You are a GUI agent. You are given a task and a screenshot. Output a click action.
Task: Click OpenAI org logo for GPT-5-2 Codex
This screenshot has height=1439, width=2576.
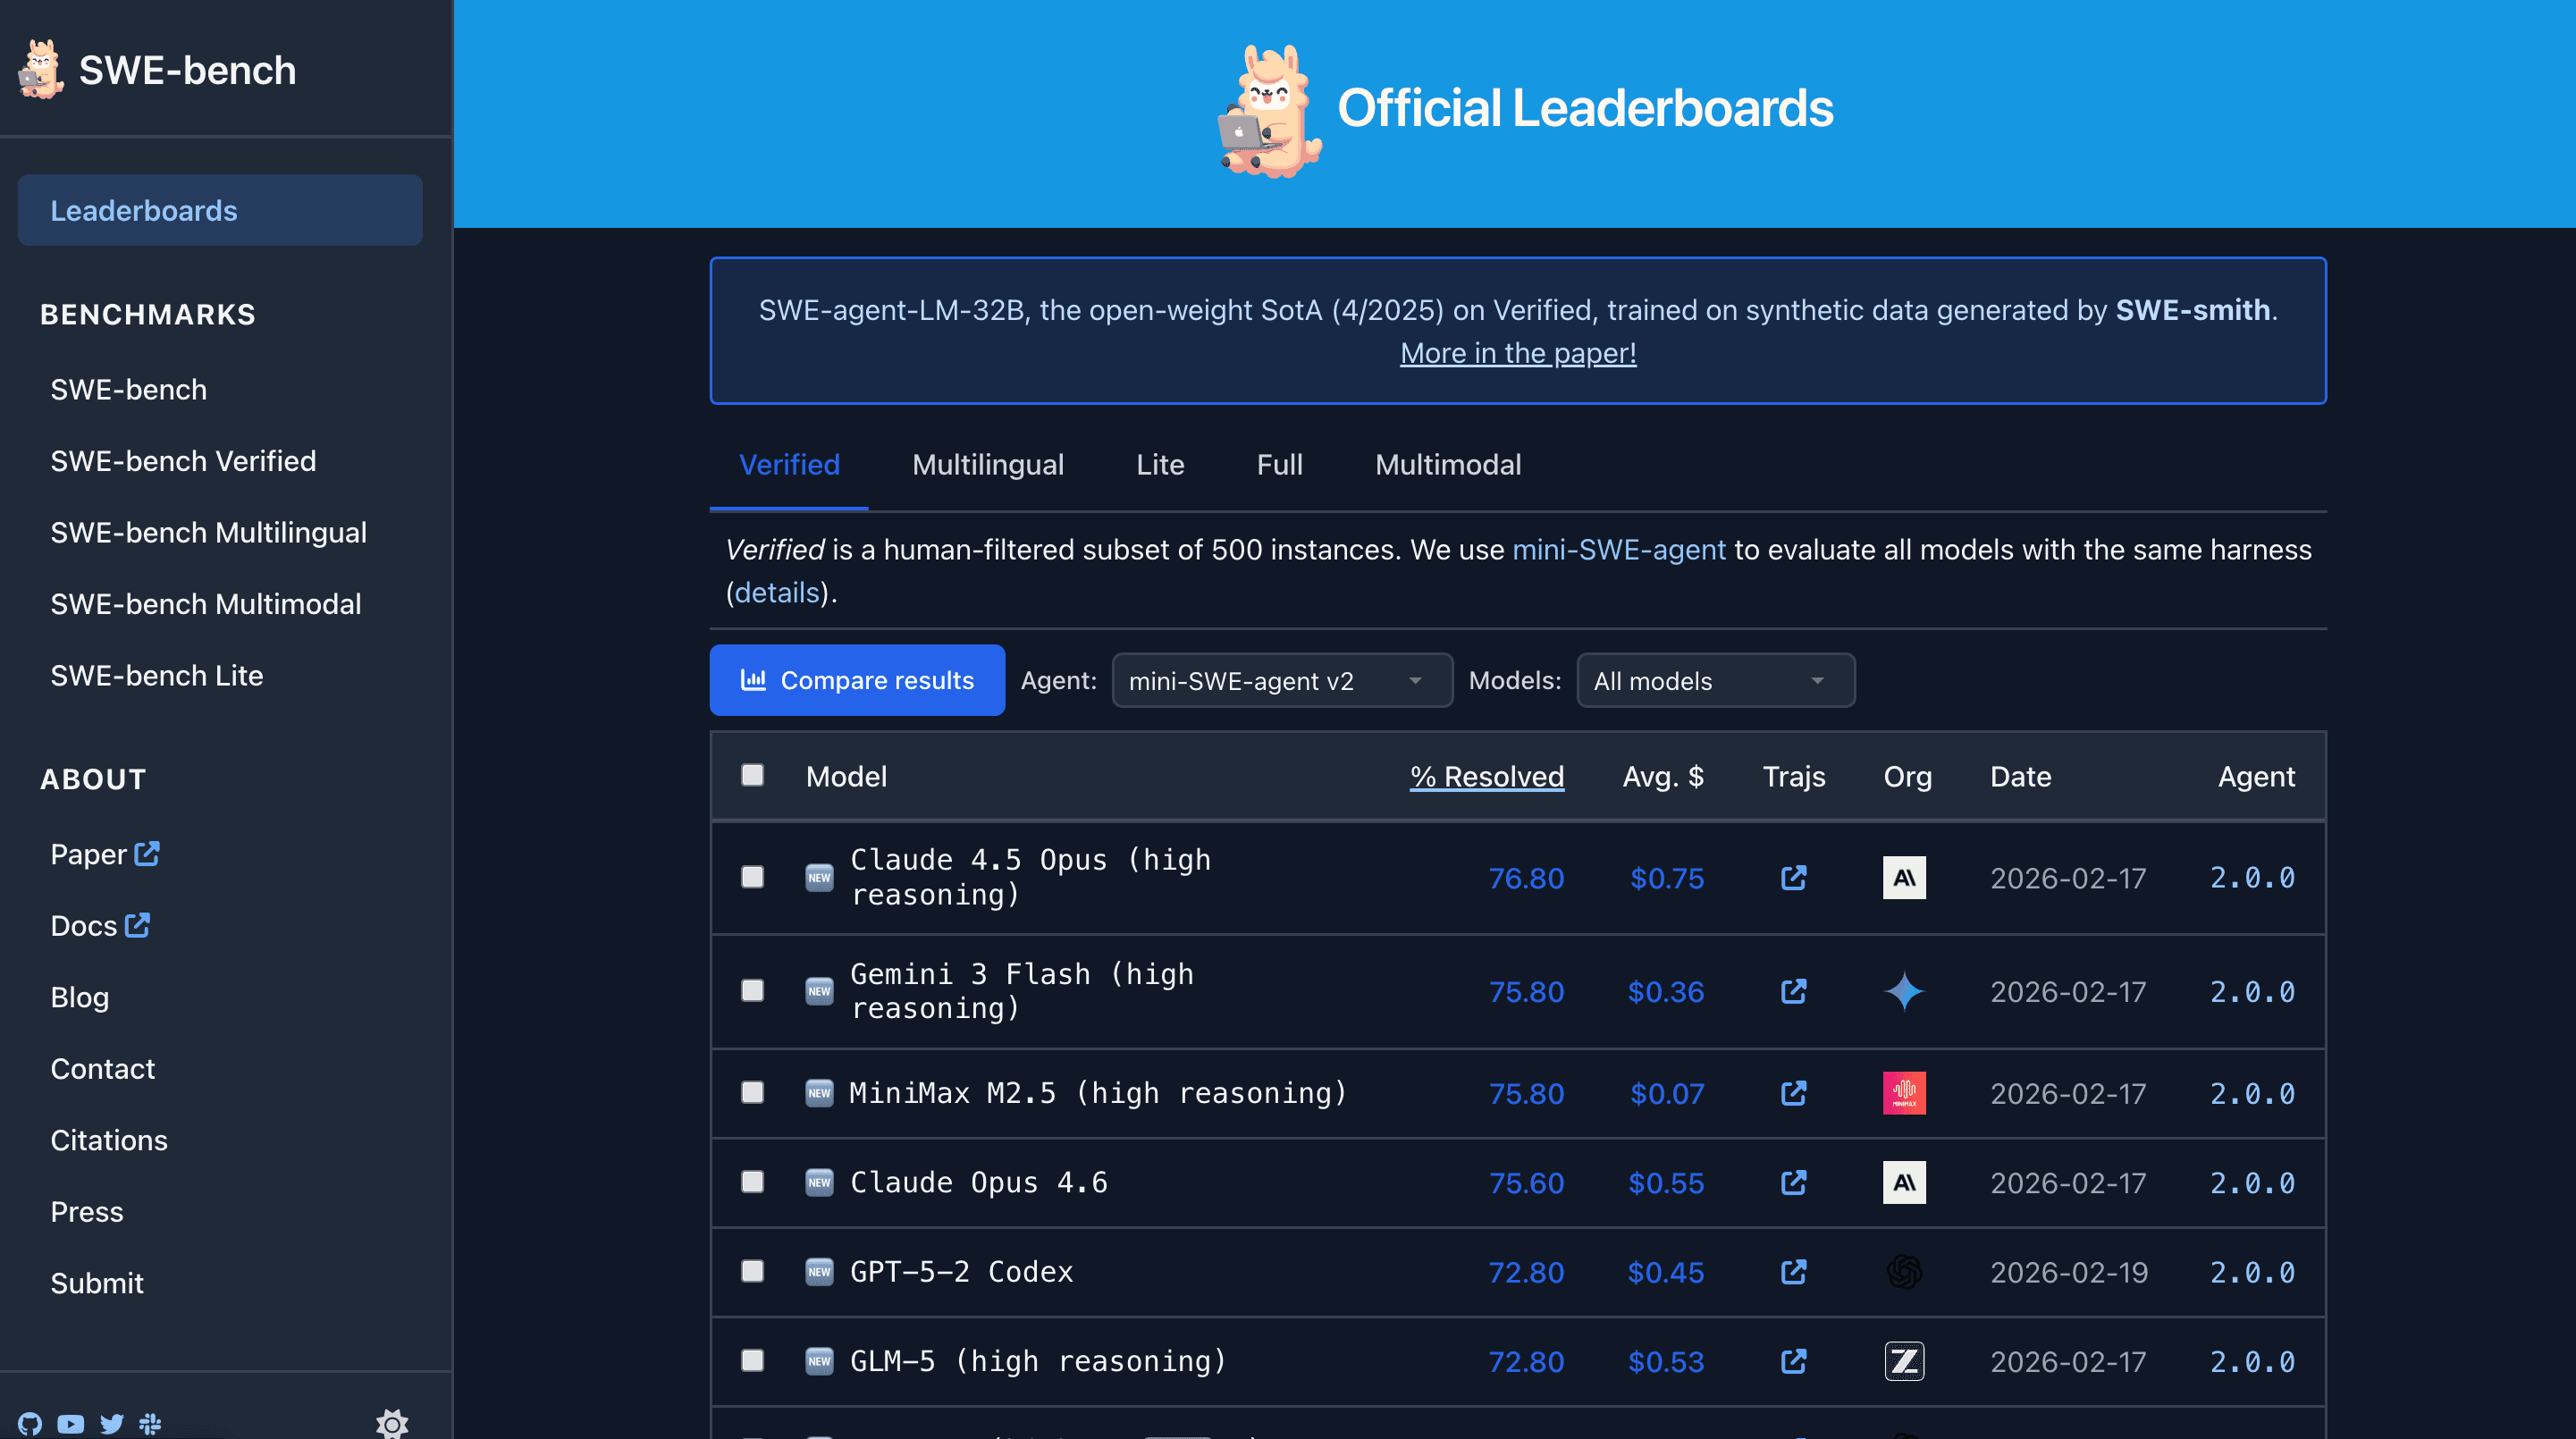pos(1904,1272)
